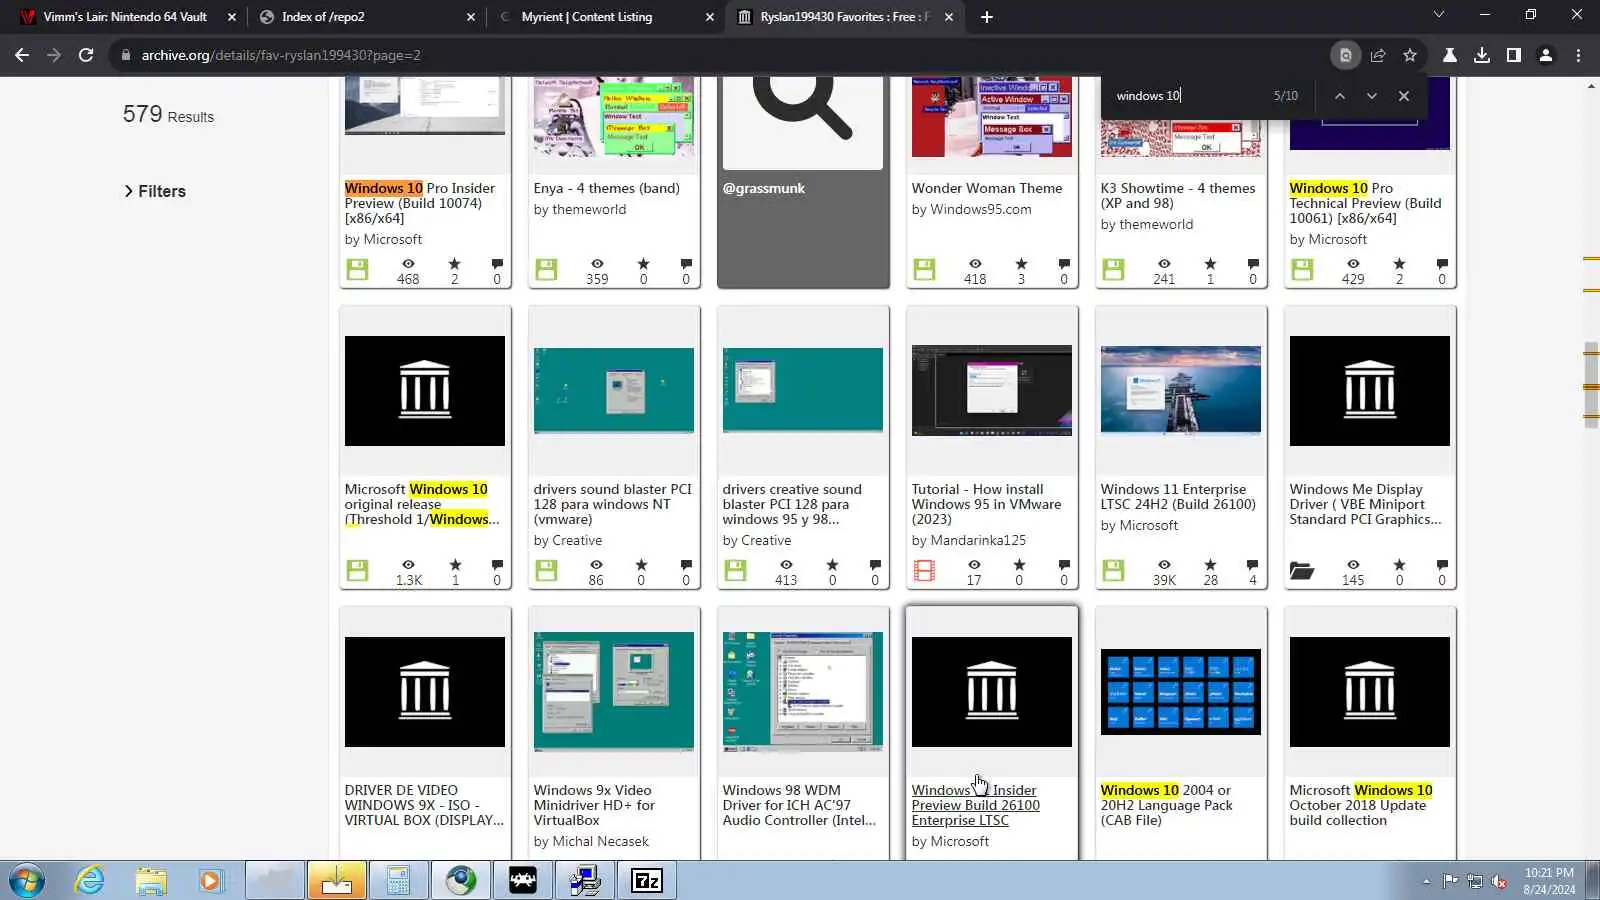Click the vertical page scrollbar thumb
Image resolution: width=1600 pixels, height=900 pixels.
click(1591, 385)
